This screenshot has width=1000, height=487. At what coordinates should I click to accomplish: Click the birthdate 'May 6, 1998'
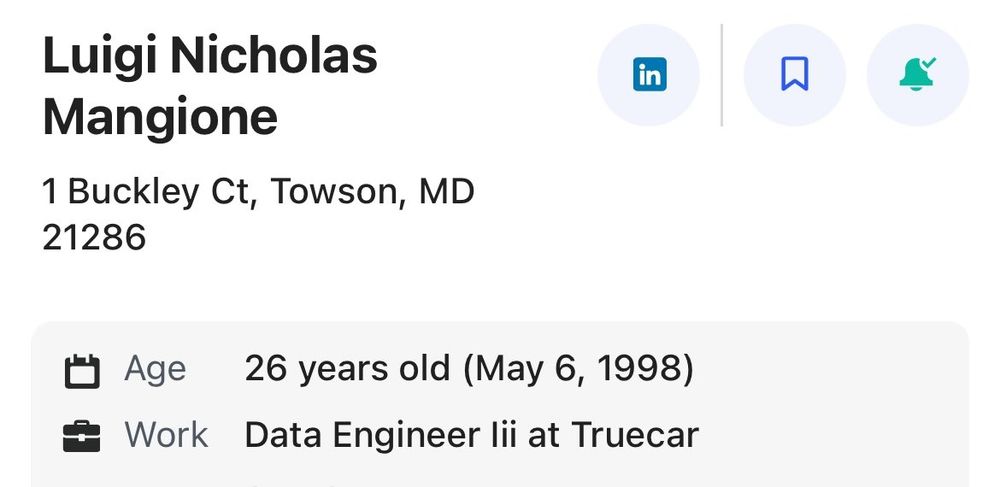click(577, 369)
